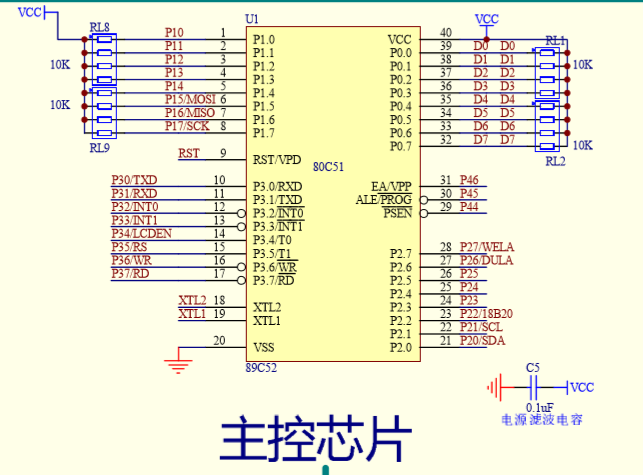Select the P37/RD net label
The height and width of the screenshot is (475, 643).
click(130, 273)
